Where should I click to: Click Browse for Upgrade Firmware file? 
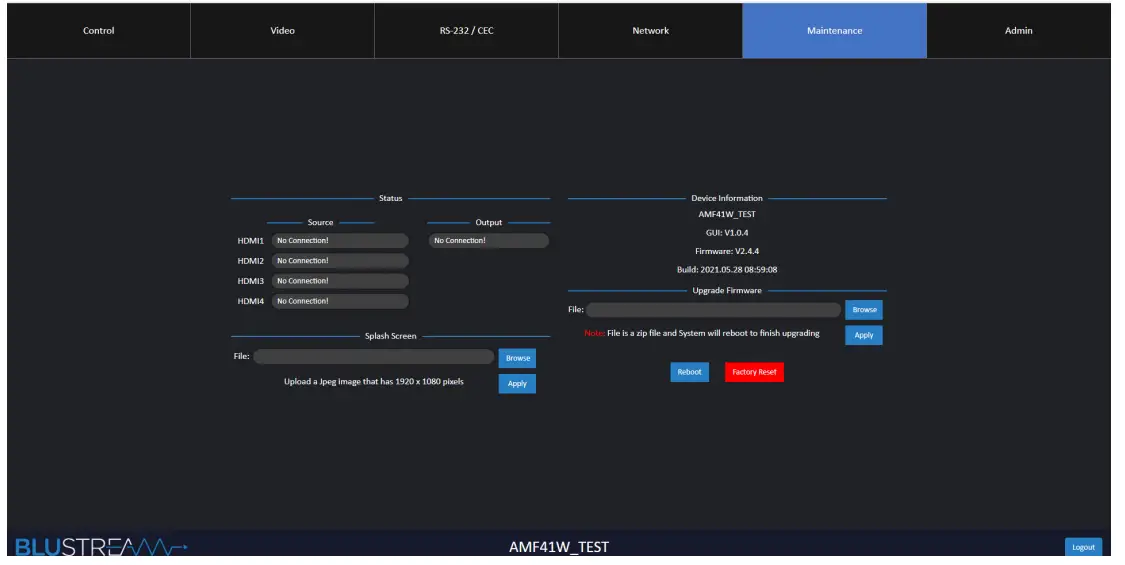pyautogui.click(x=864, y=310)
